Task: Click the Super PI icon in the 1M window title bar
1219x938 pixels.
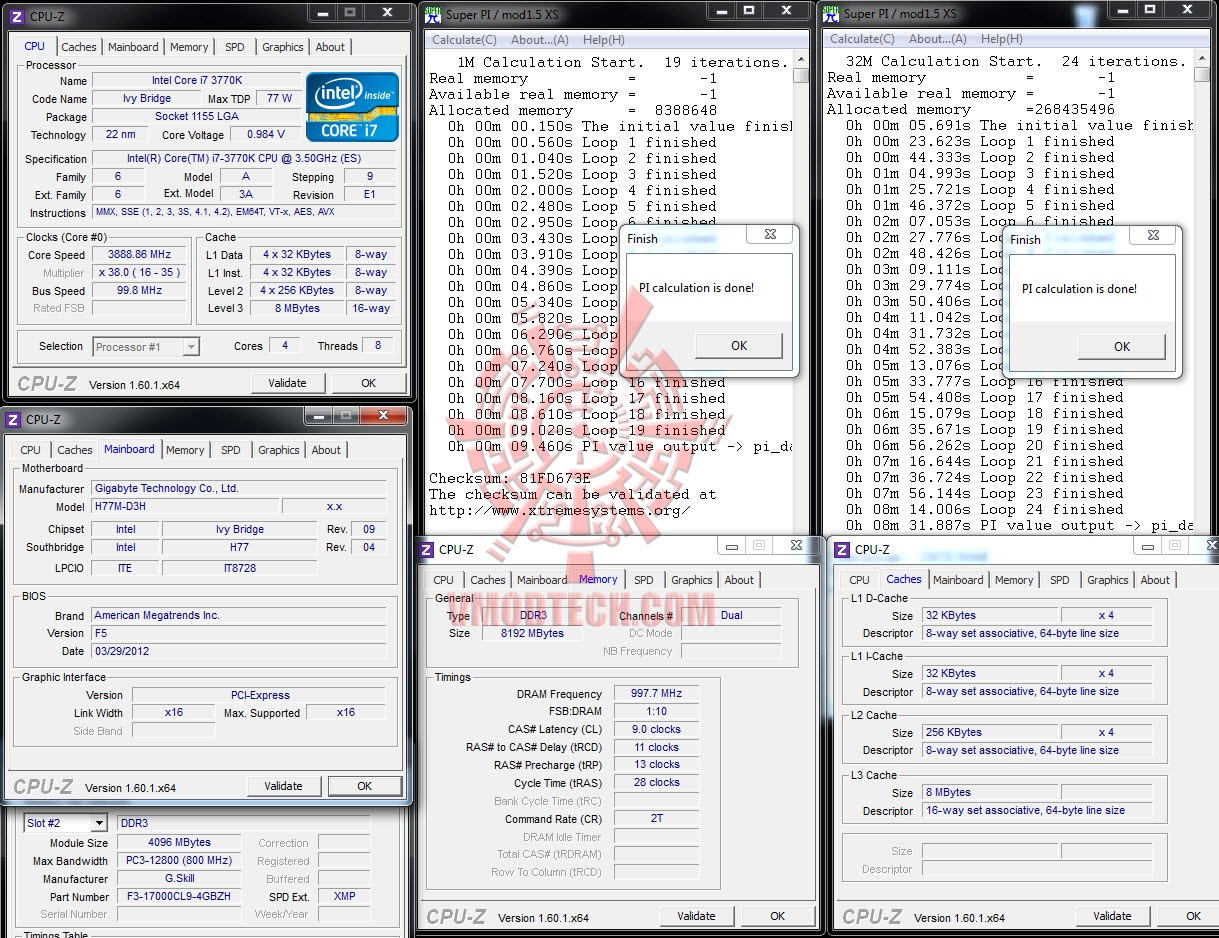Action: coord(432,14)
